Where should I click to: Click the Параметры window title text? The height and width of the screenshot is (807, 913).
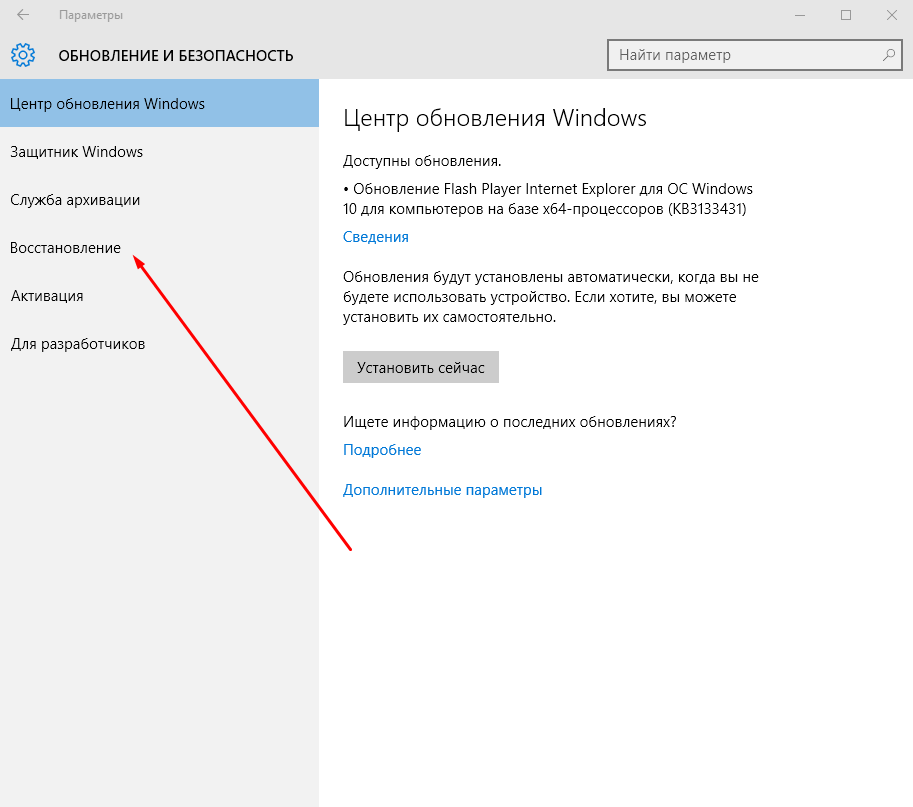(91, 15)
